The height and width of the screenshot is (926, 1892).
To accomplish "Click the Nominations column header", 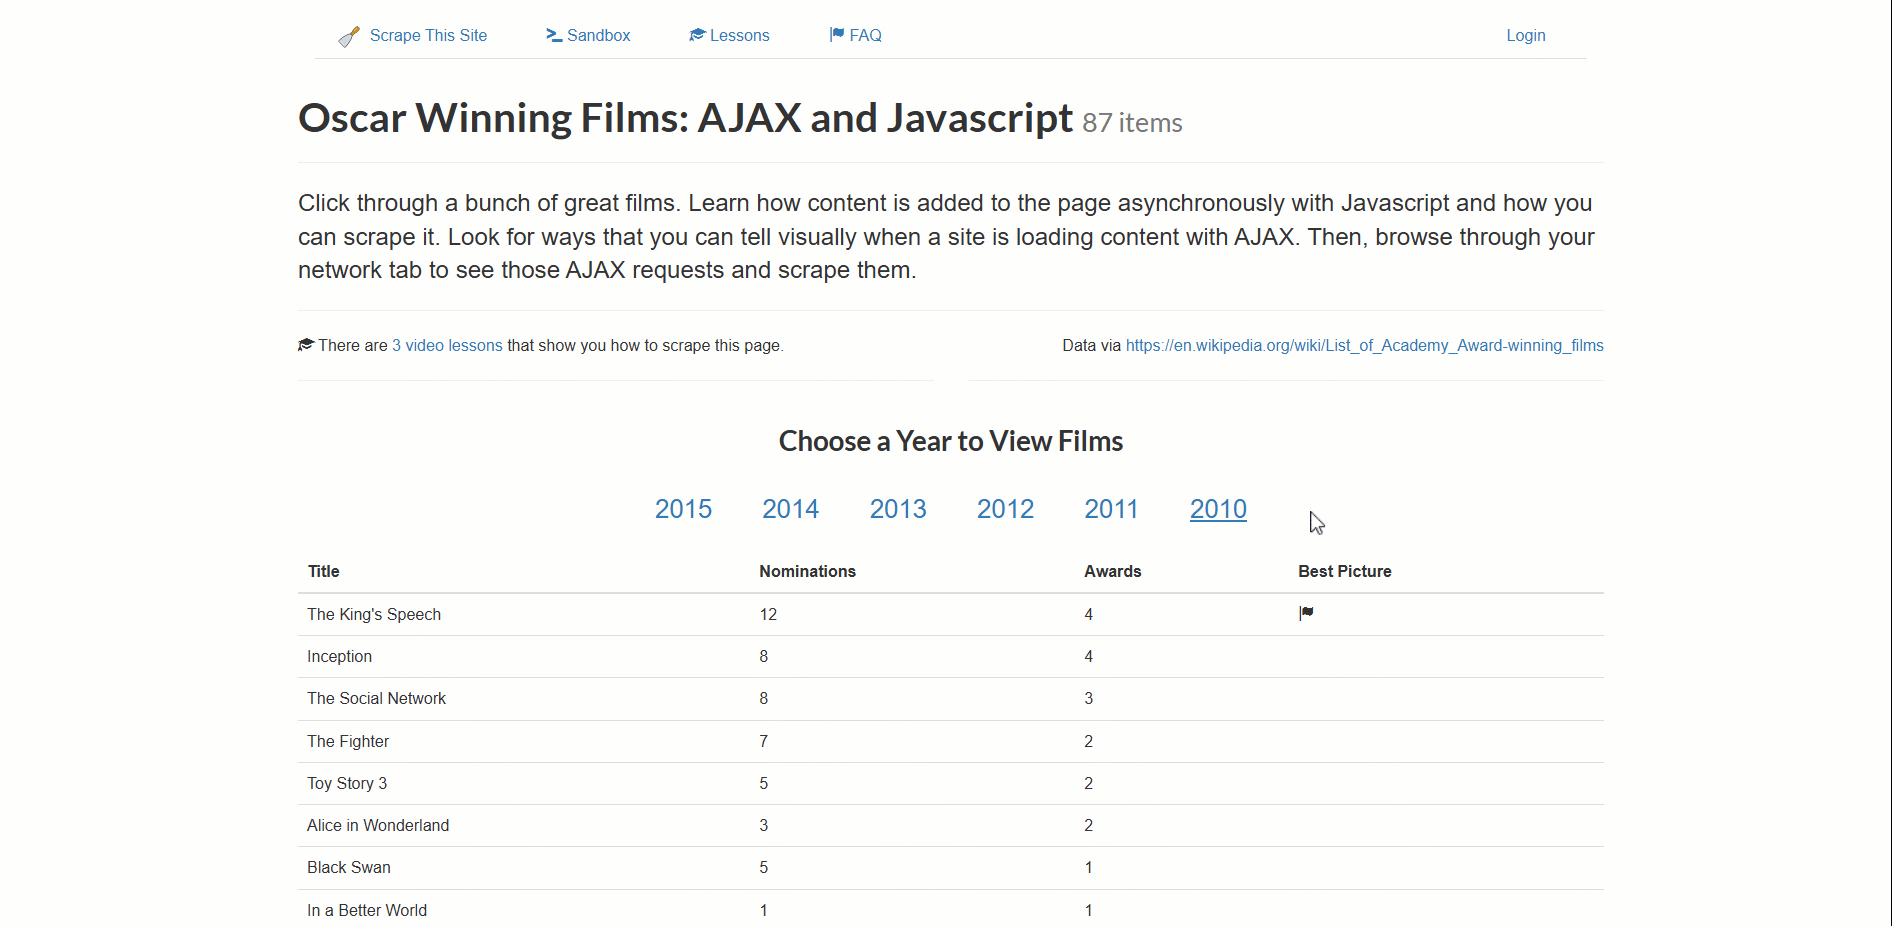I will pos(807,571).
